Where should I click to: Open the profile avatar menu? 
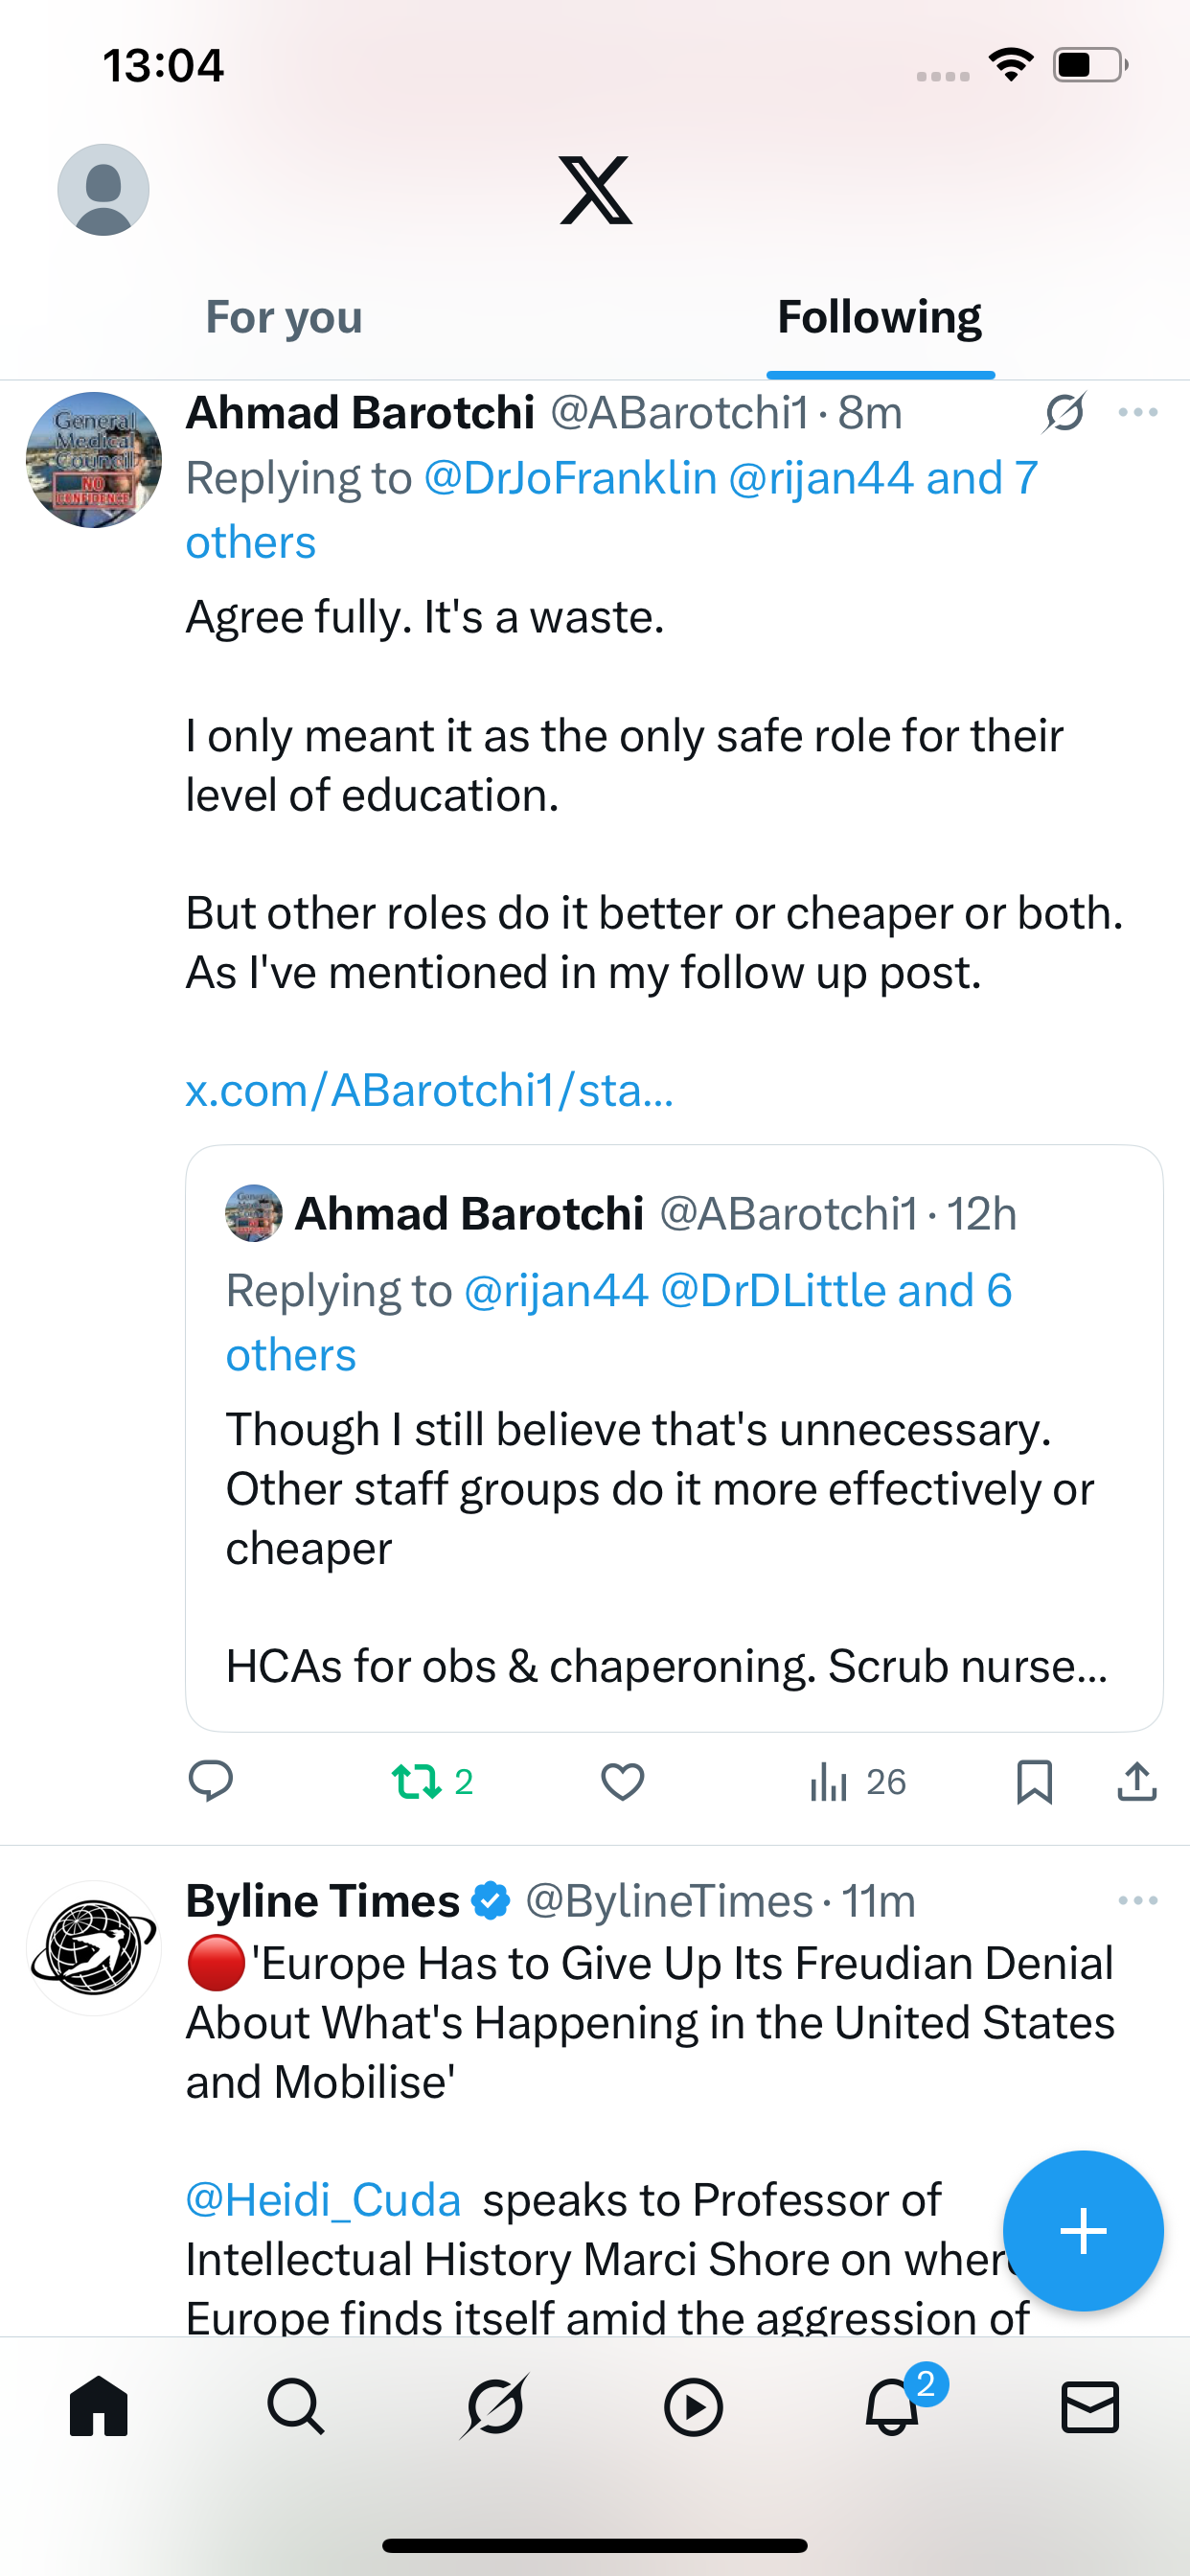click(x=103, y=190)
